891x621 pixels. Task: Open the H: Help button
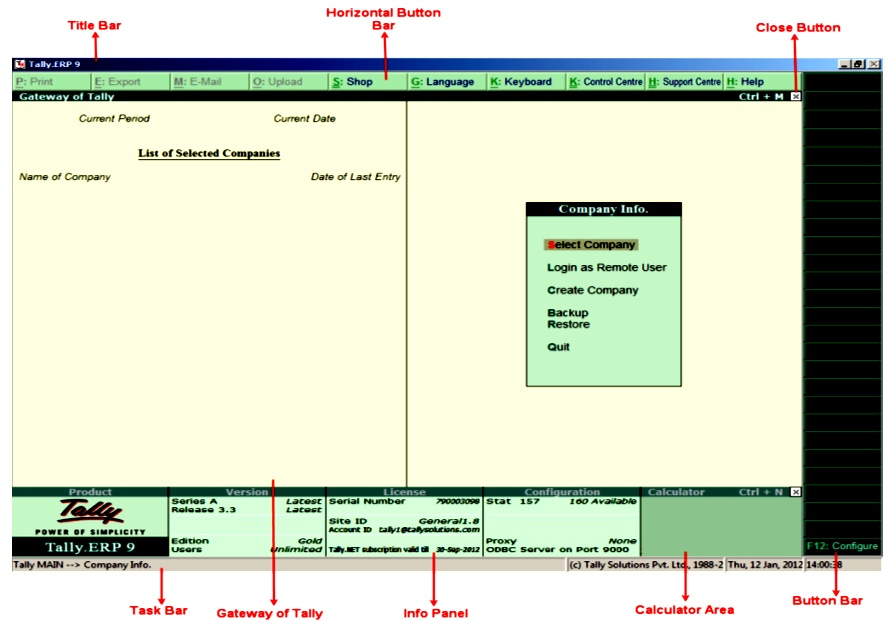click(x=762, y=82)
